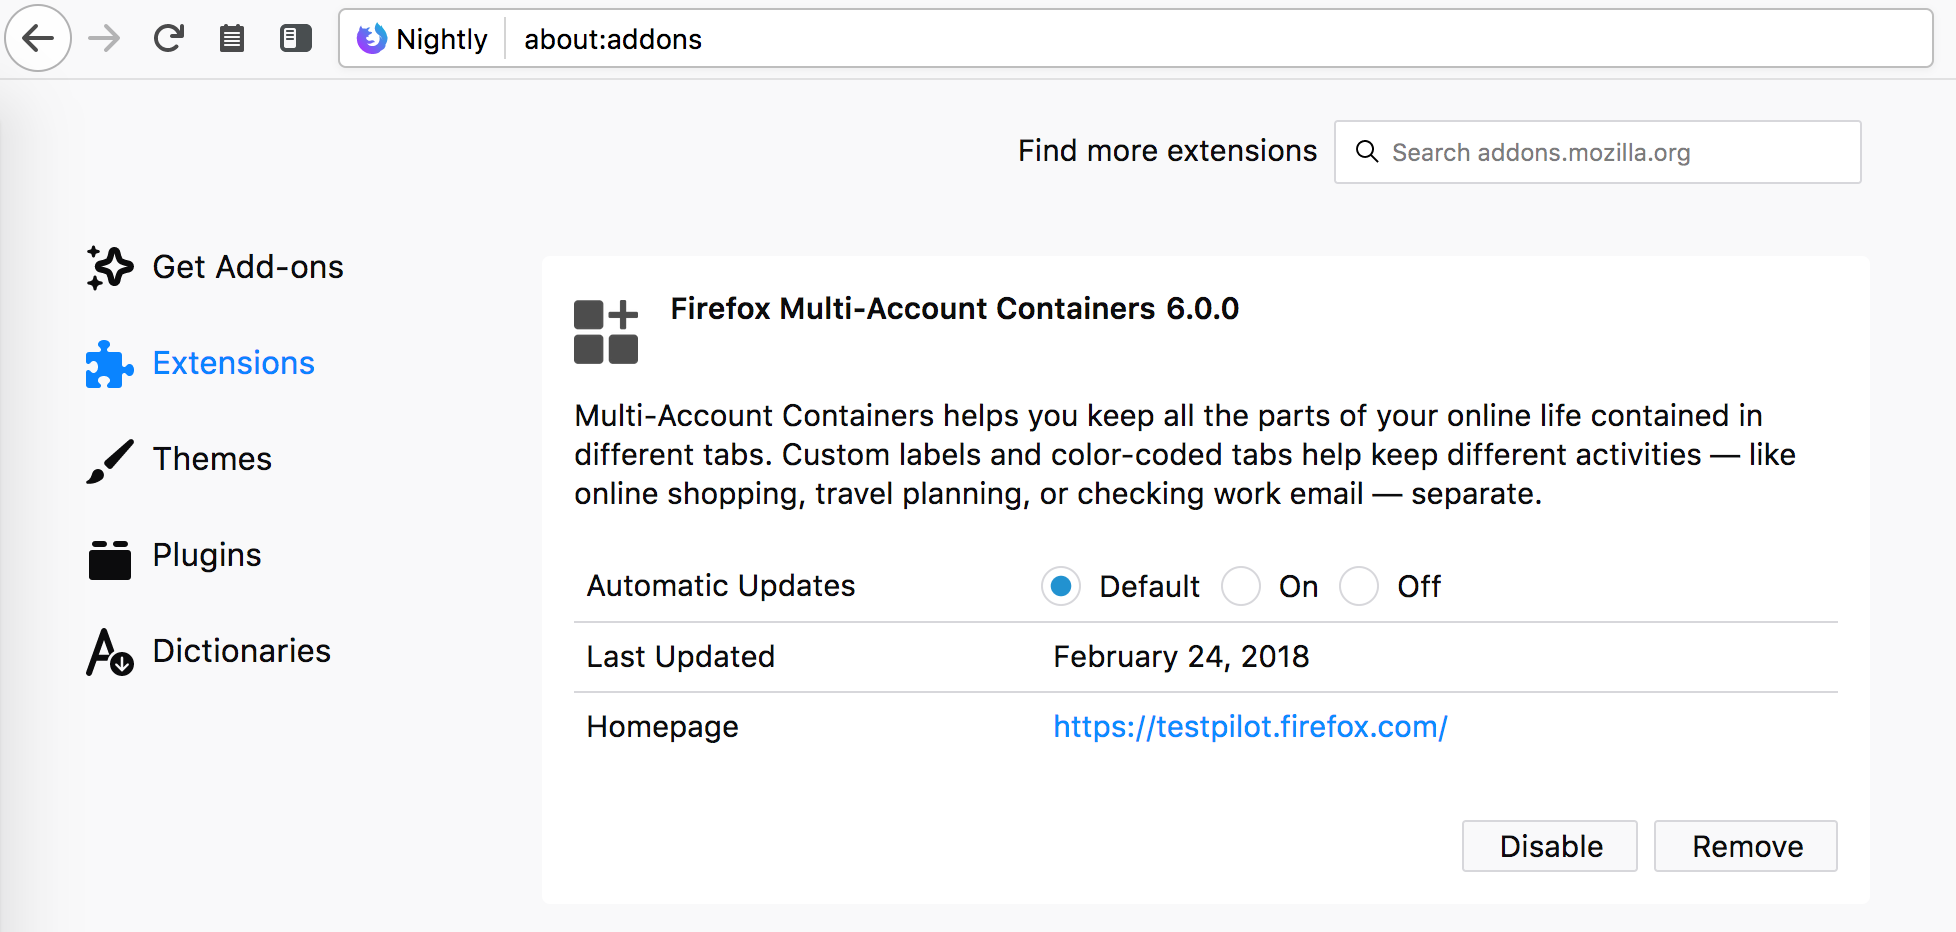Image resolution: width=1956 pixels, height=932 pixels.
Task: Select Default for Automatic Updates
Action: pos(1061,586)
